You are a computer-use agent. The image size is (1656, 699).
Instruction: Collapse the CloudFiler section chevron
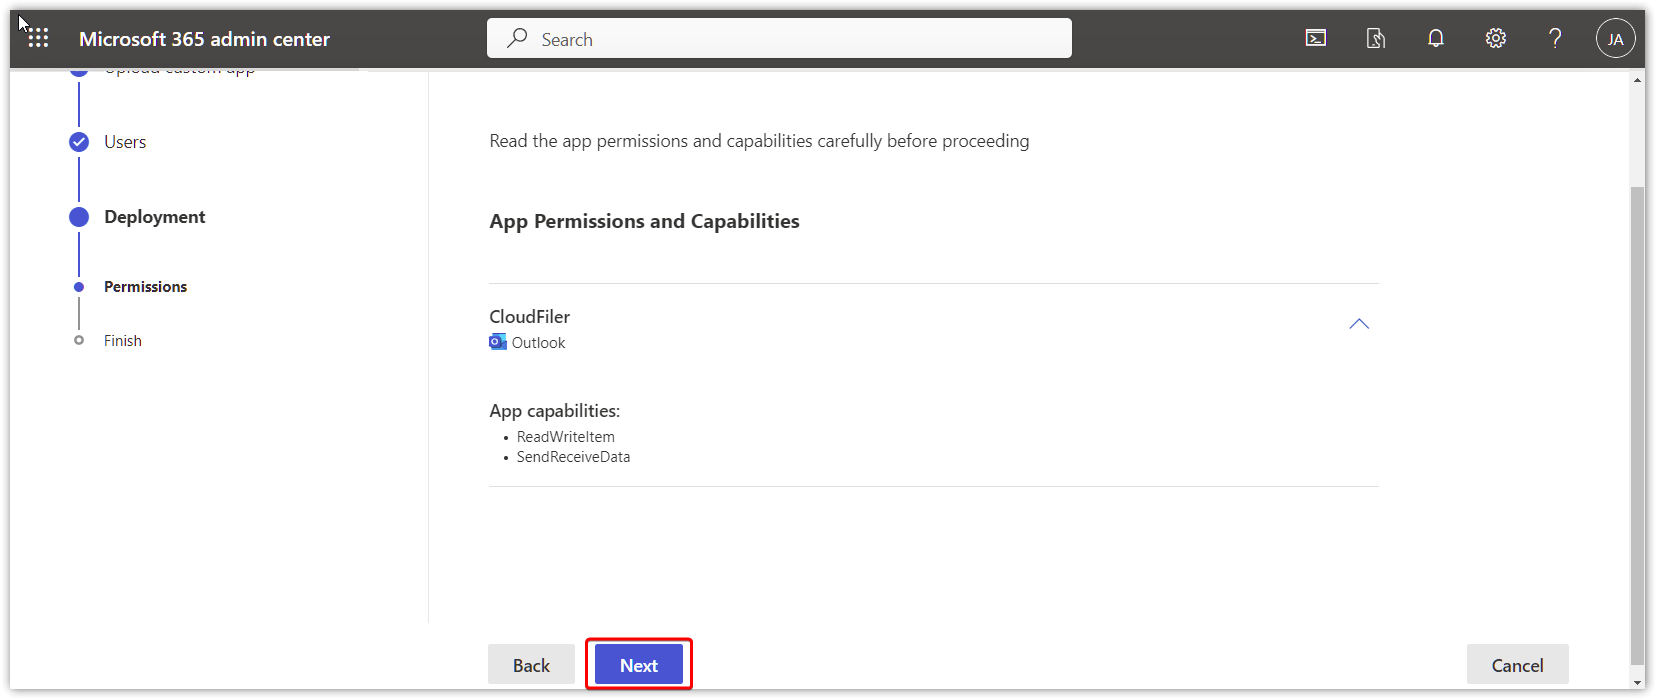coord(1359,324)
